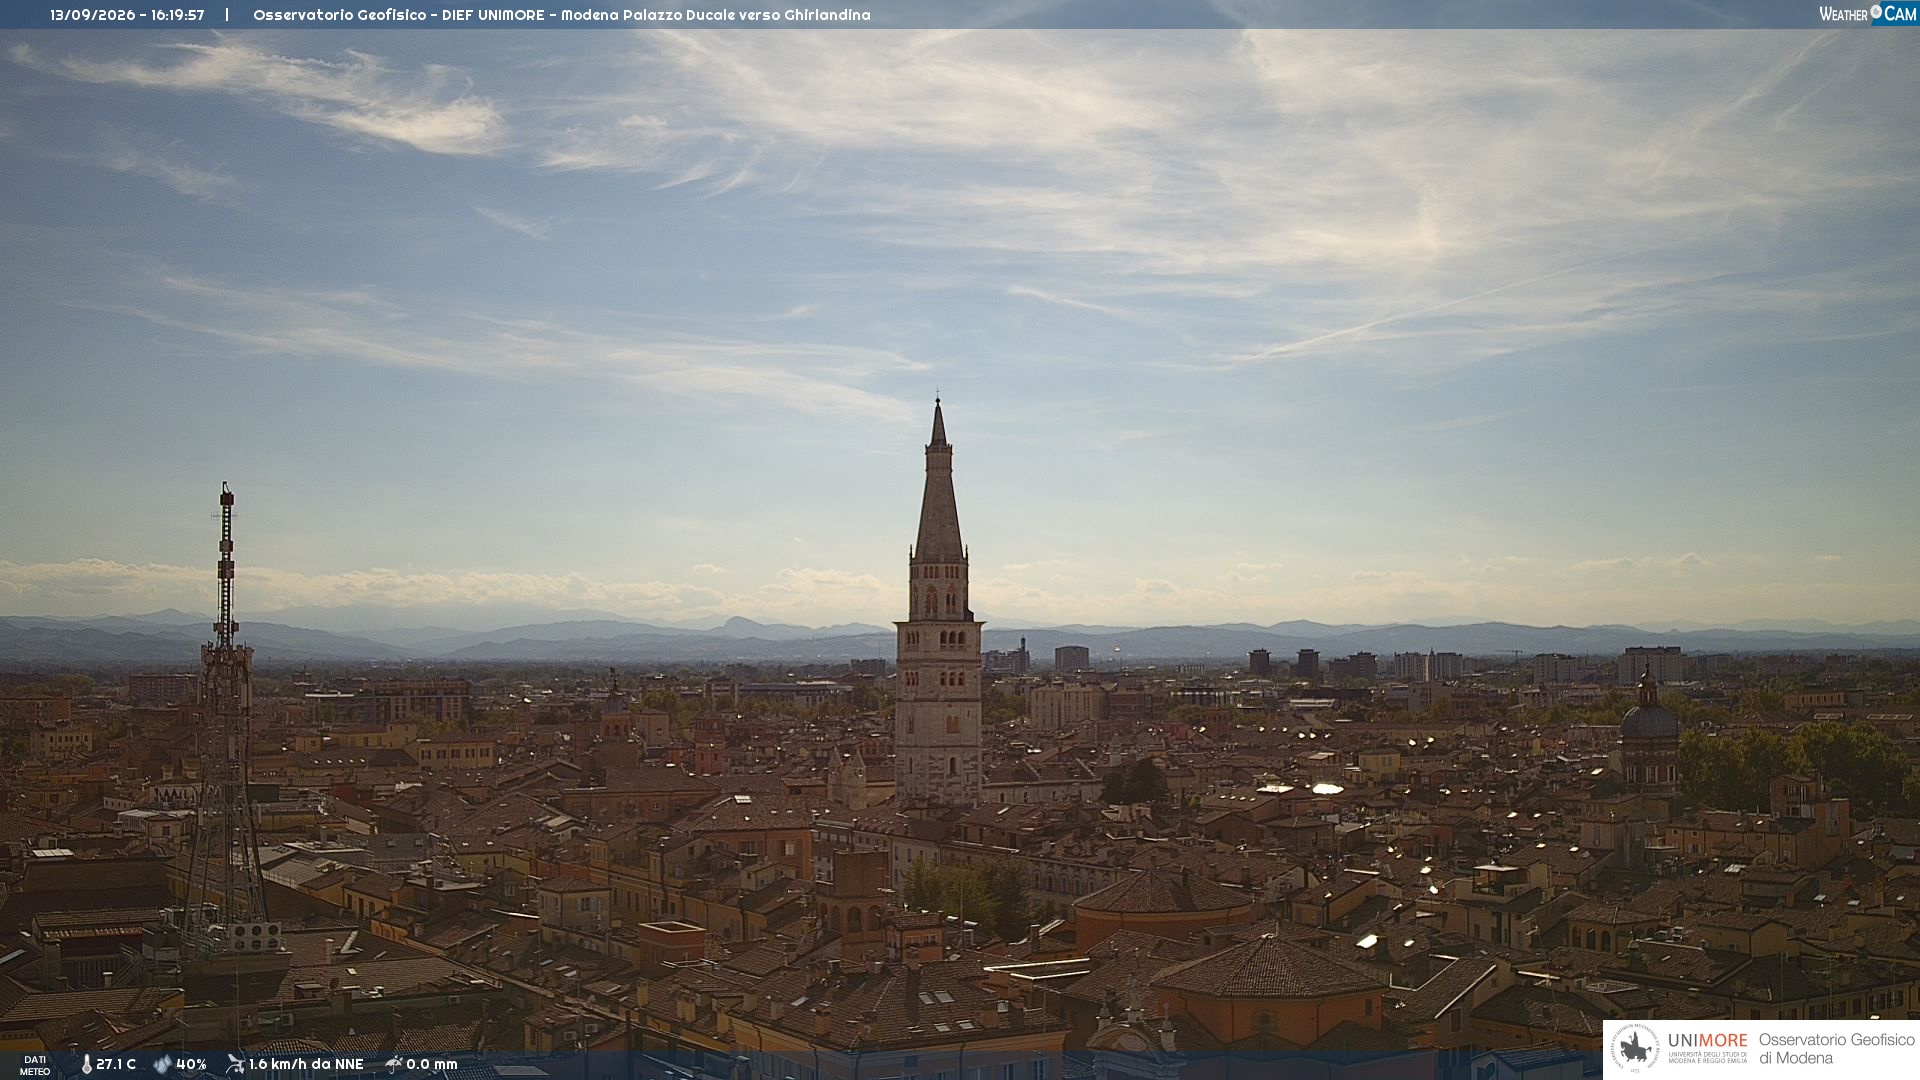Viewport: 1920px width, 1080px height.
Task: Select the DATI METEO label
Action: 35,1065
